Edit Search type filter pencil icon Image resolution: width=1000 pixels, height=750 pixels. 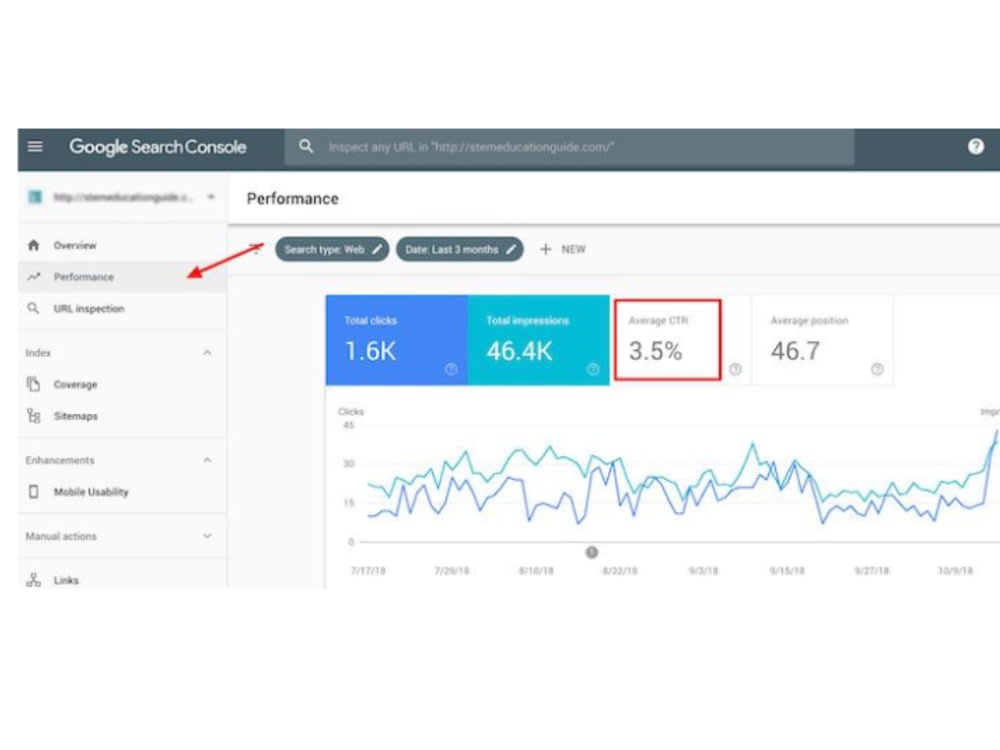click(x=377, y=249)
